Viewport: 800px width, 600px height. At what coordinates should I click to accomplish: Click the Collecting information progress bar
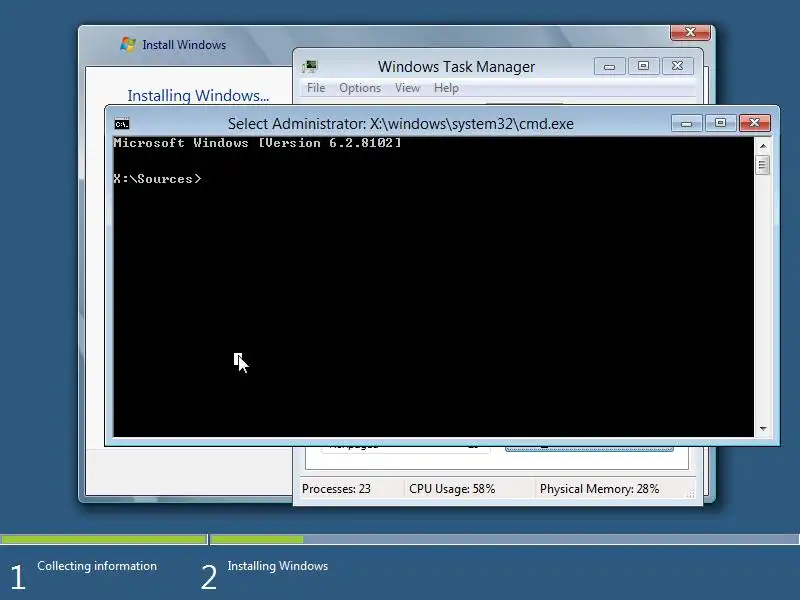[104, 539]
